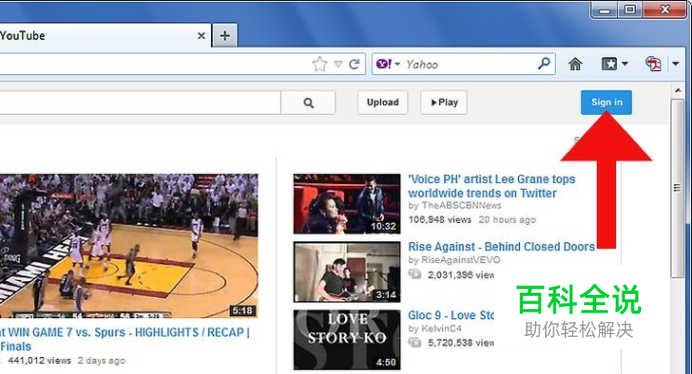Viewport: 692px width, 374px height.
Task: Click the Upload button
Action: [383, 102]
